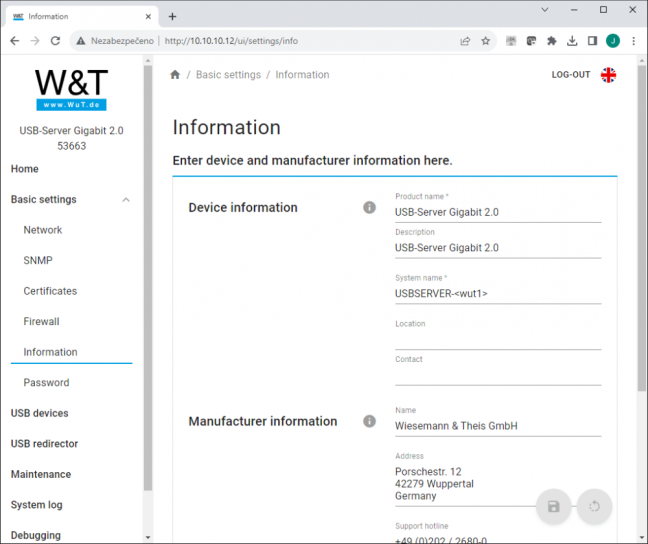Open USB redirector section
Screen dimensions: 648x544
(44, 444)
